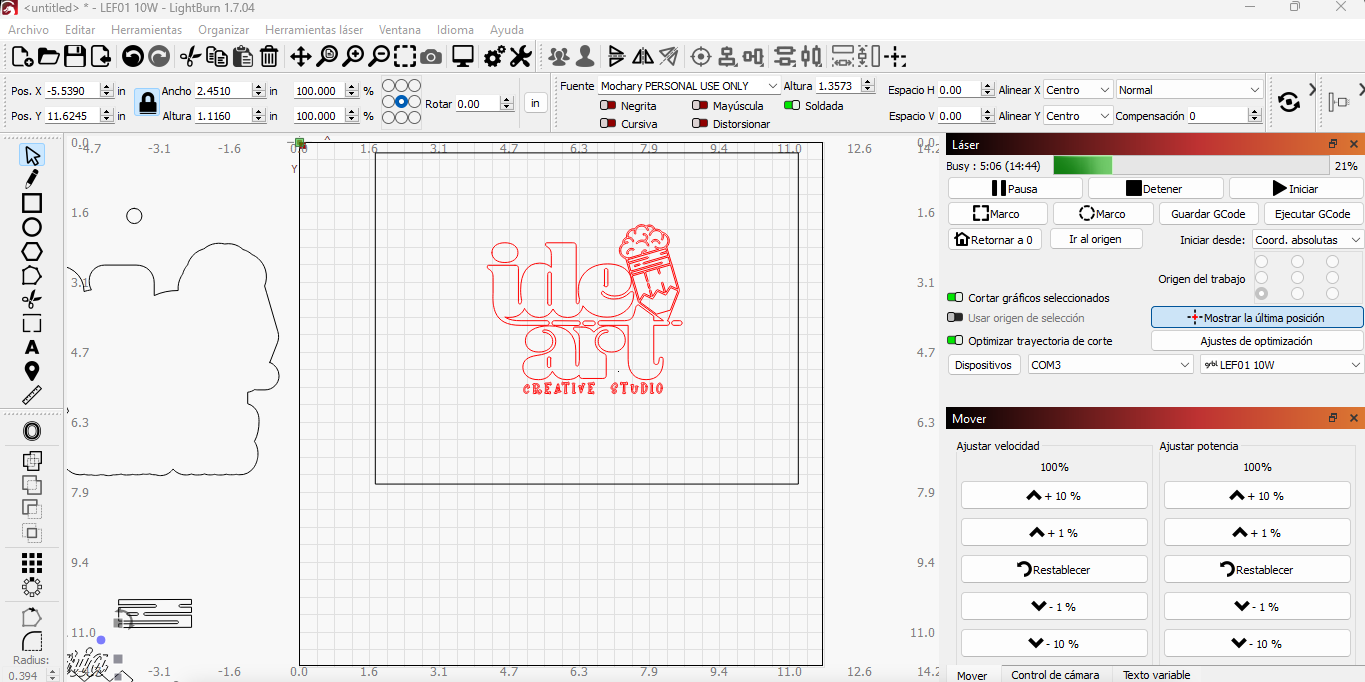The width and height of the screenshot is (1365, 682).
Task: Open camera capture icon in the toolbar
Action: pos(431,56)
